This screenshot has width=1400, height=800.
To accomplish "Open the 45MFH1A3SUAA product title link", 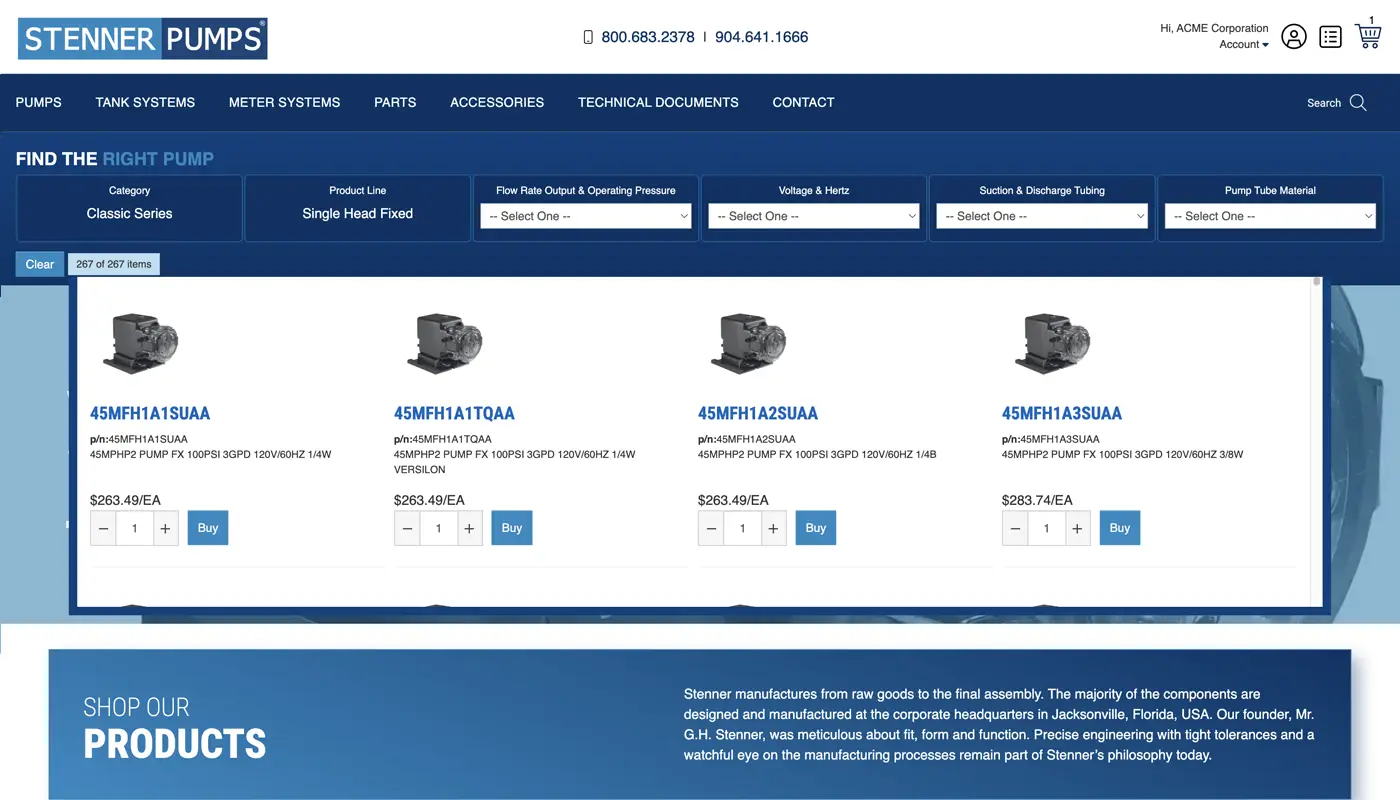I will (1062, 413).
